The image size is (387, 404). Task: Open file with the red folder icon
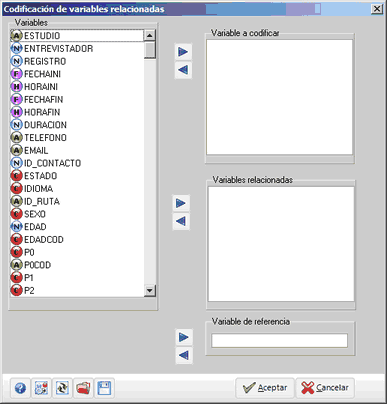coord(83,388)
